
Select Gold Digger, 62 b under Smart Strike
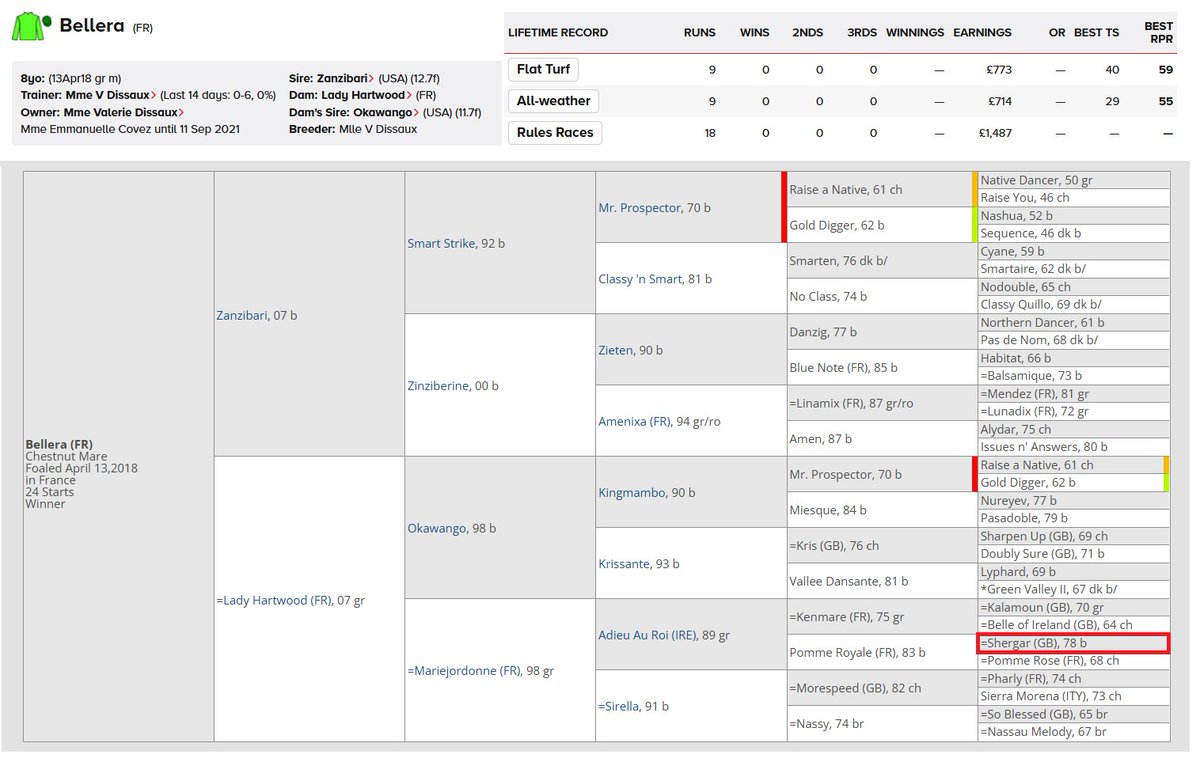pyautogui.click(x=882, y=225)
